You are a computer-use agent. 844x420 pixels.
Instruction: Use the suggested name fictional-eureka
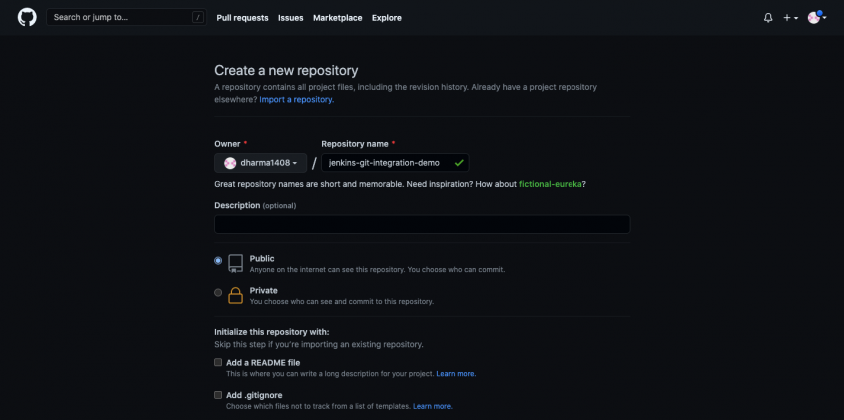550,184
